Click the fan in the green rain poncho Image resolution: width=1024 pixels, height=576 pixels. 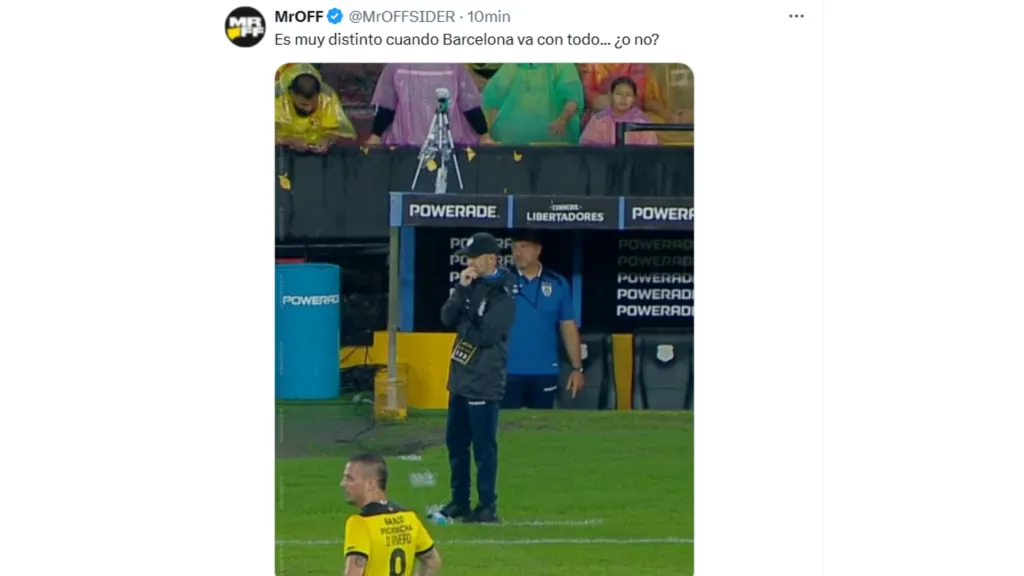click(534, 103)
